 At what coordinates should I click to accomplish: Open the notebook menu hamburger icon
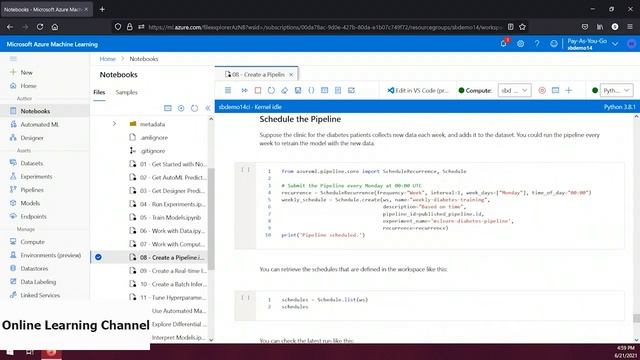click(x=228, y=90)
